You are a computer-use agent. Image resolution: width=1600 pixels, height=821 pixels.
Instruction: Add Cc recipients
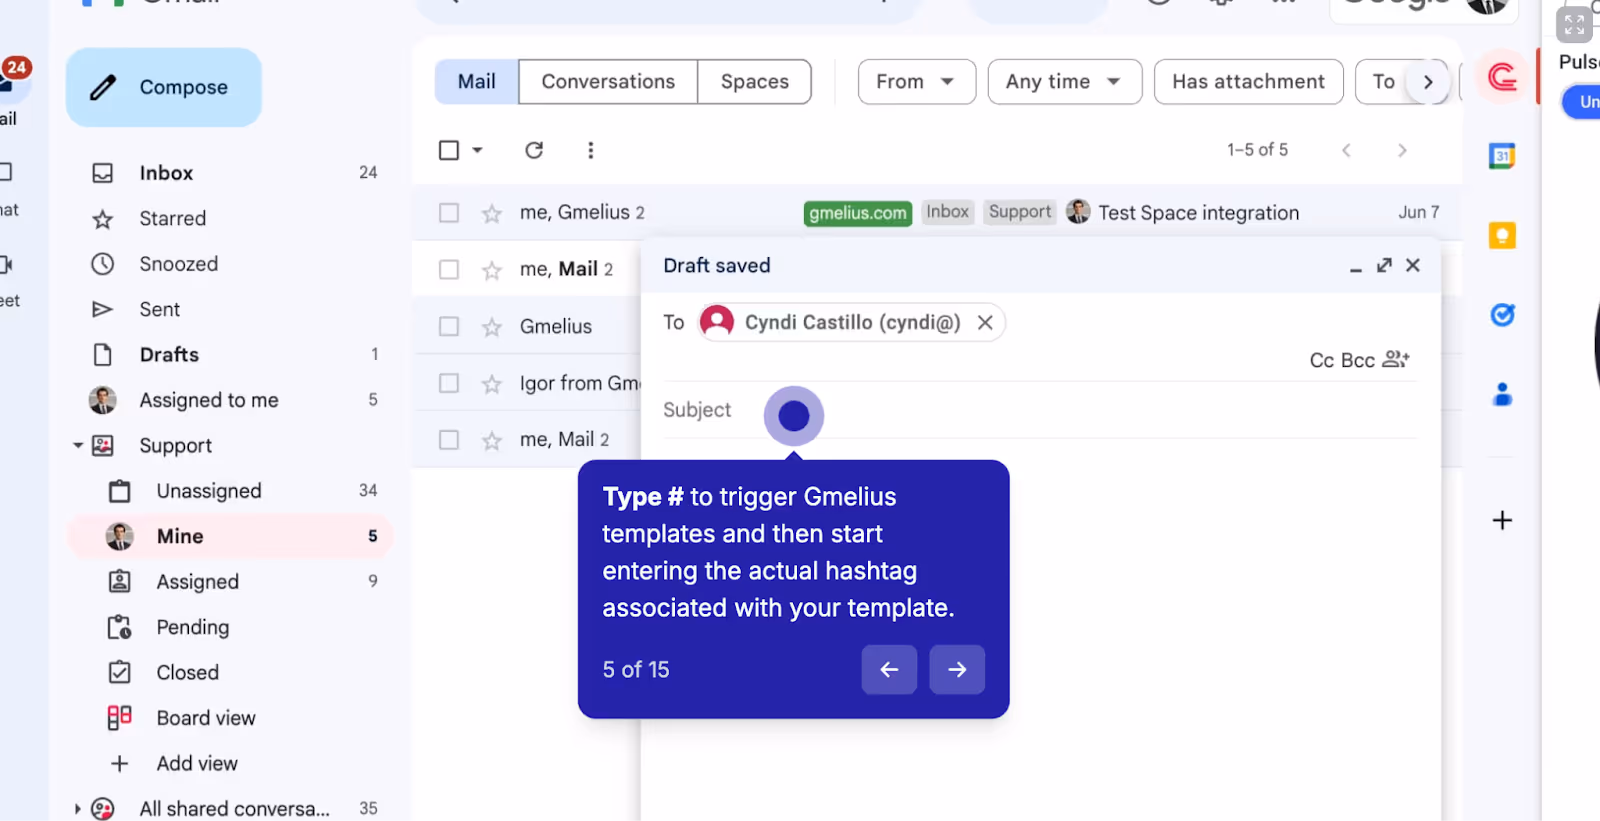click(x=1321, y=360)
